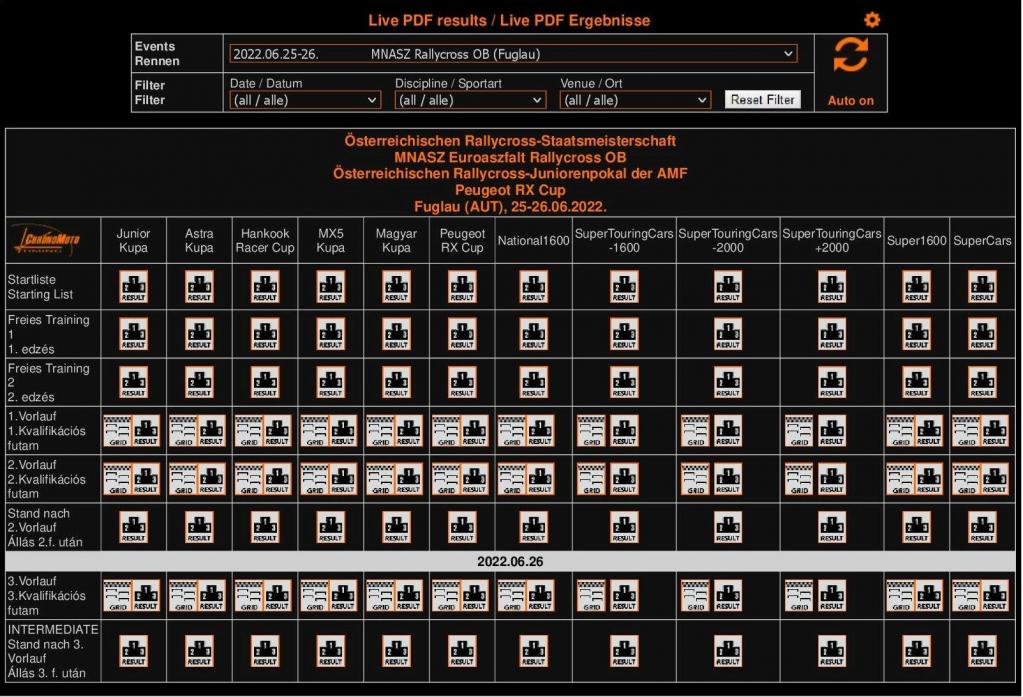Expand the Events / Rennen dropdown
The image size is (1023, 697).
coord(513,54)
